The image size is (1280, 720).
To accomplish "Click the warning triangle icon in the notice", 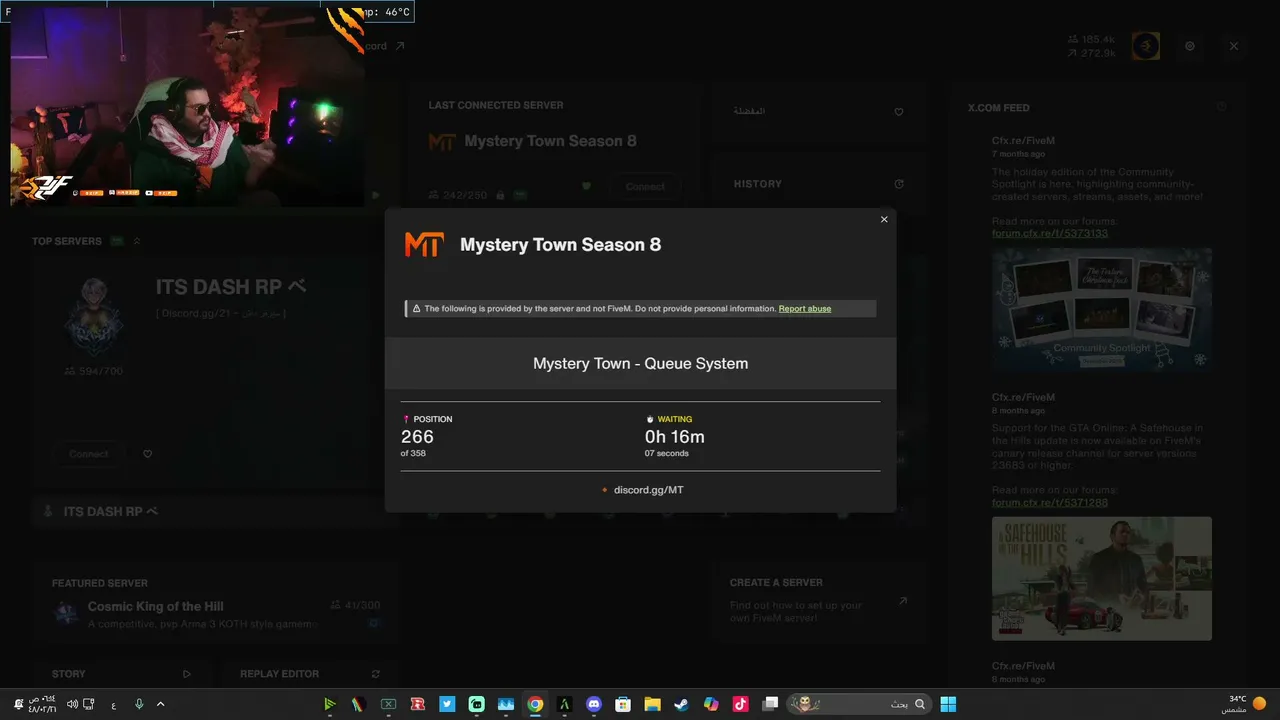I will point(415,309).
